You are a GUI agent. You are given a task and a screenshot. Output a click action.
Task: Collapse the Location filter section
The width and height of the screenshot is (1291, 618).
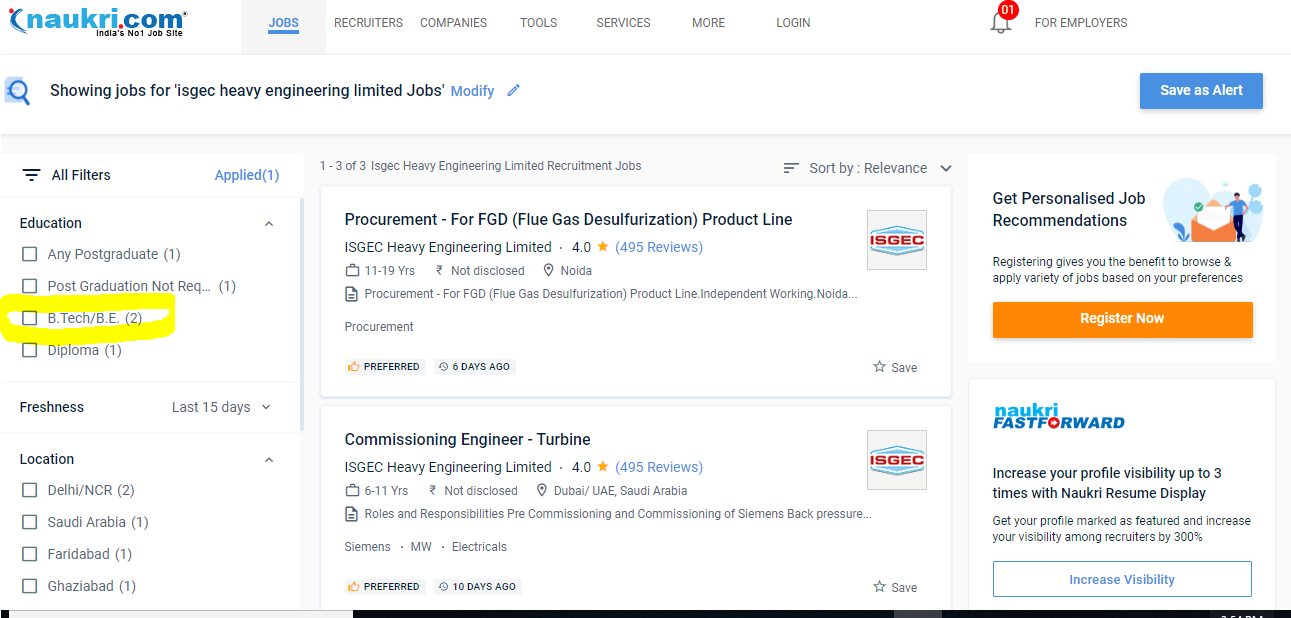pos(268,460)
